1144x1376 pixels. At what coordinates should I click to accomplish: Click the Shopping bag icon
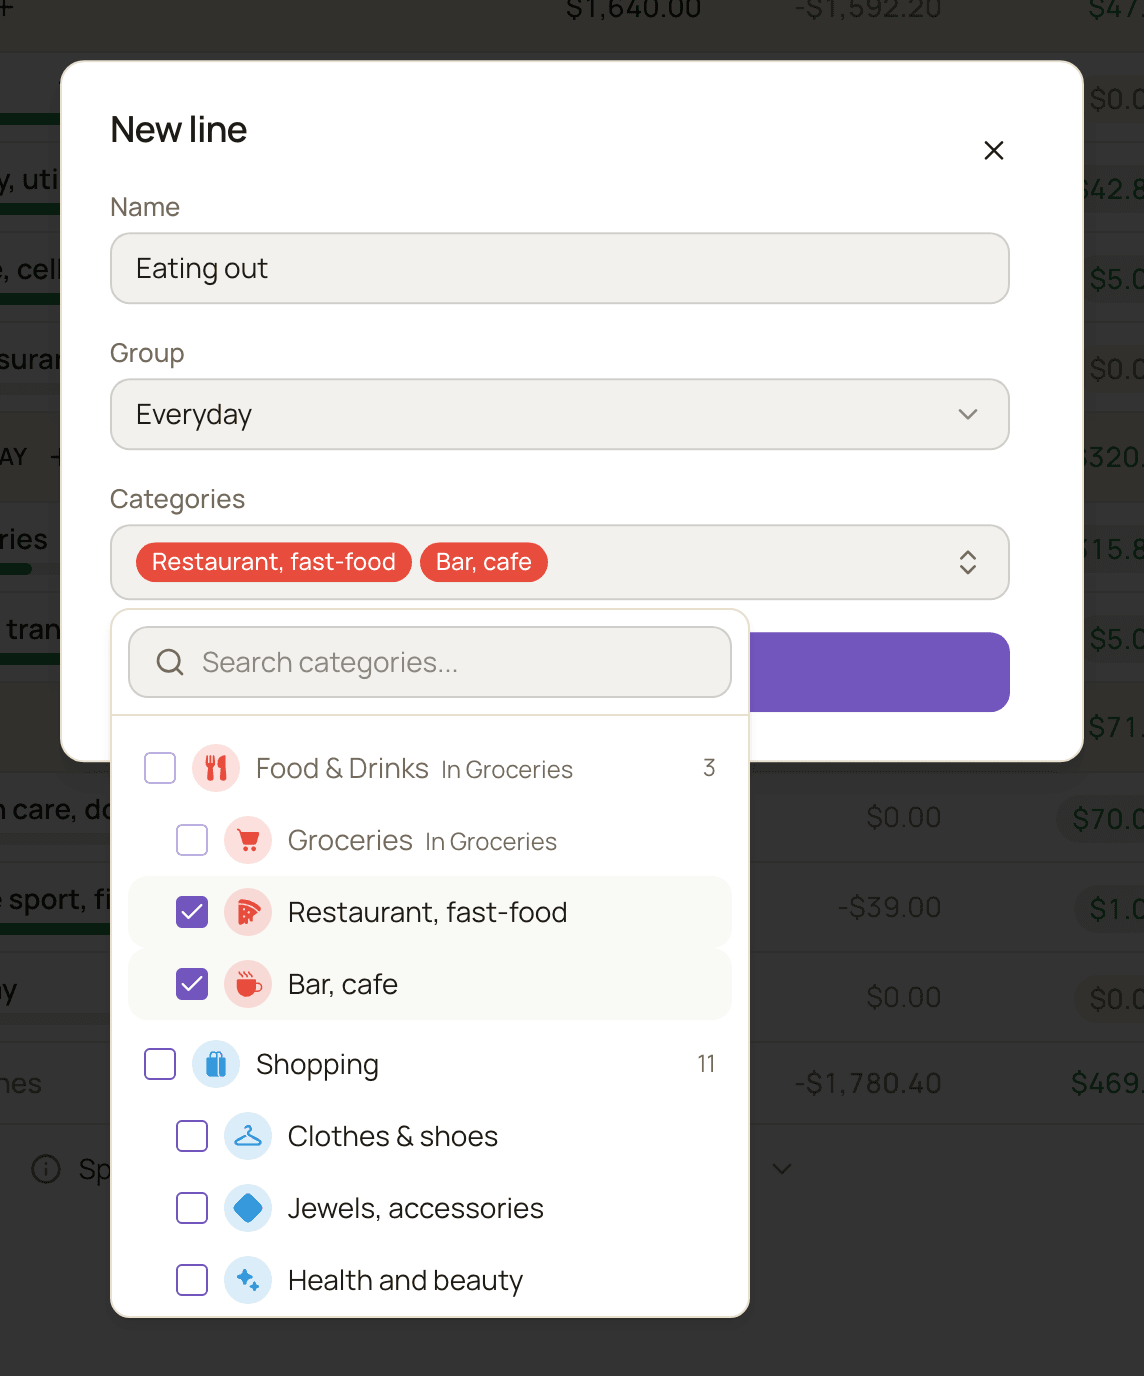coord(216,1064)
